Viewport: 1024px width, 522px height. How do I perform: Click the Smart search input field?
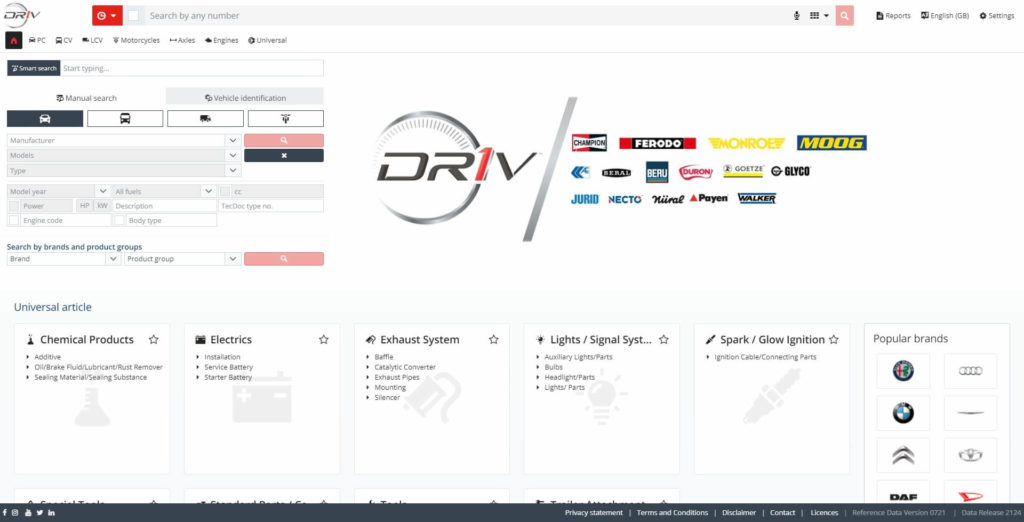click(x=192, y=68)
